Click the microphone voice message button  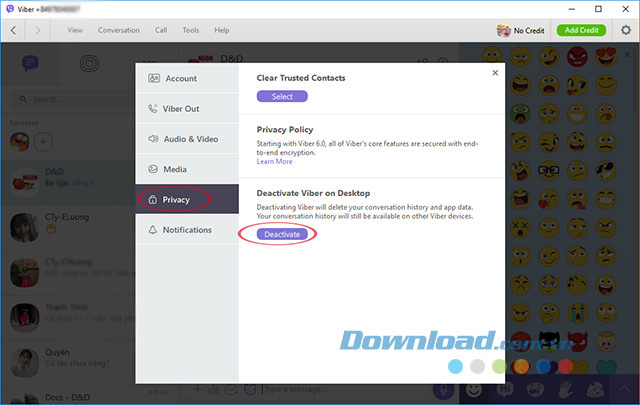point(443,390)
